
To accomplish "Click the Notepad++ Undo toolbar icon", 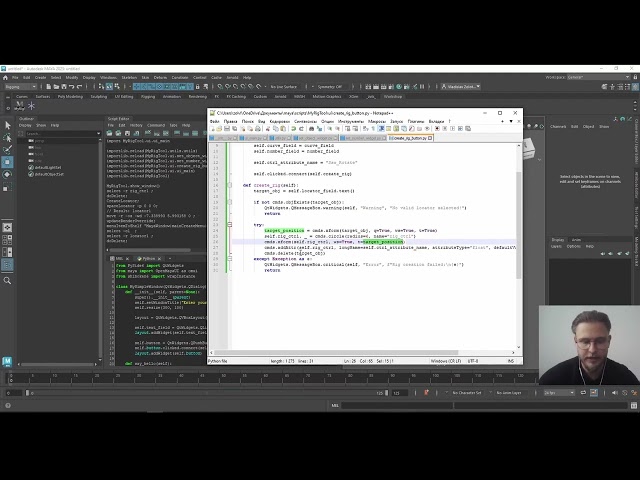I will click(x=293, y=129).
